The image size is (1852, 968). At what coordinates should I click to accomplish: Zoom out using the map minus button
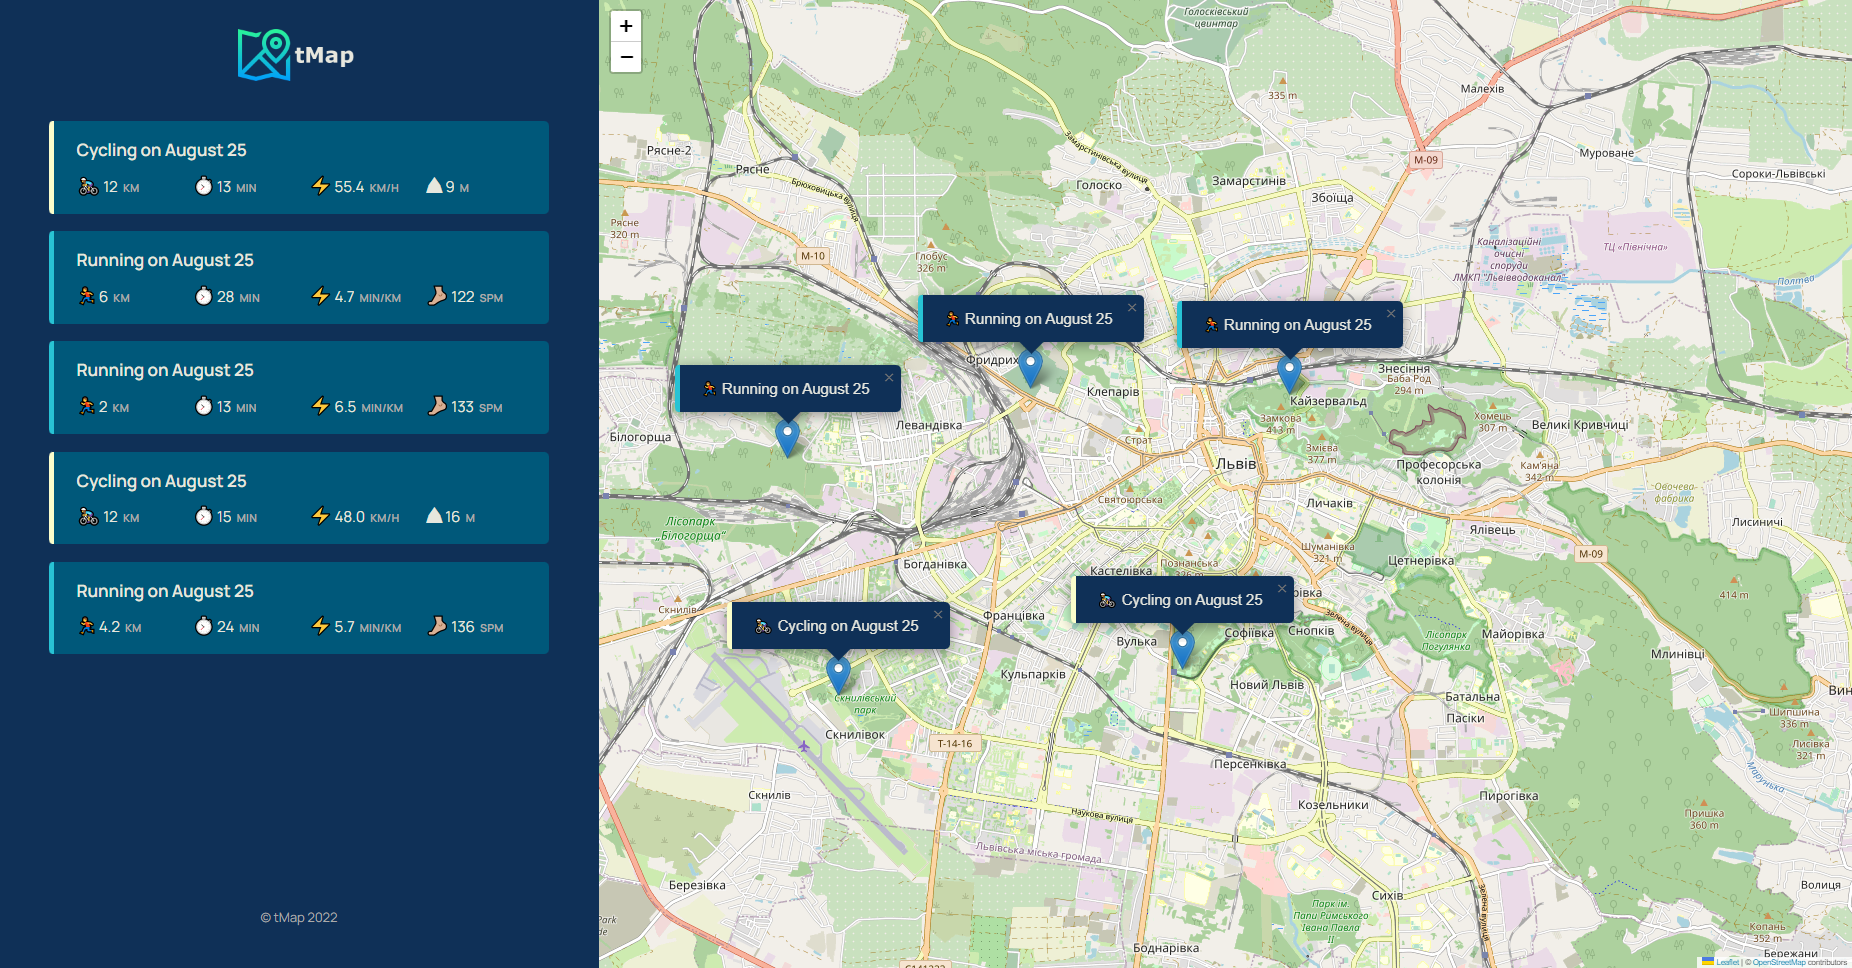(x=626, y=59)
